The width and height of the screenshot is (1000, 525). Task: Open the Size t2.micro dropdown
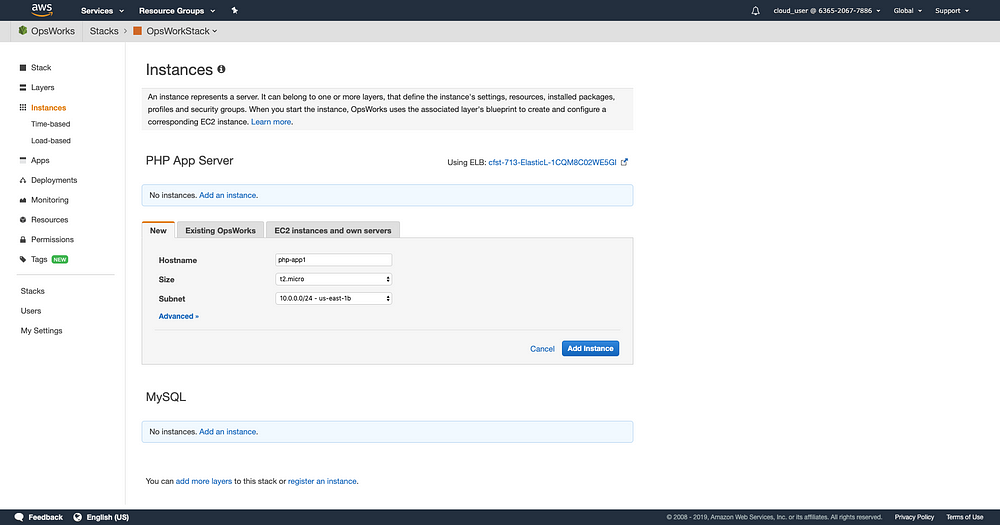[334, 279]
